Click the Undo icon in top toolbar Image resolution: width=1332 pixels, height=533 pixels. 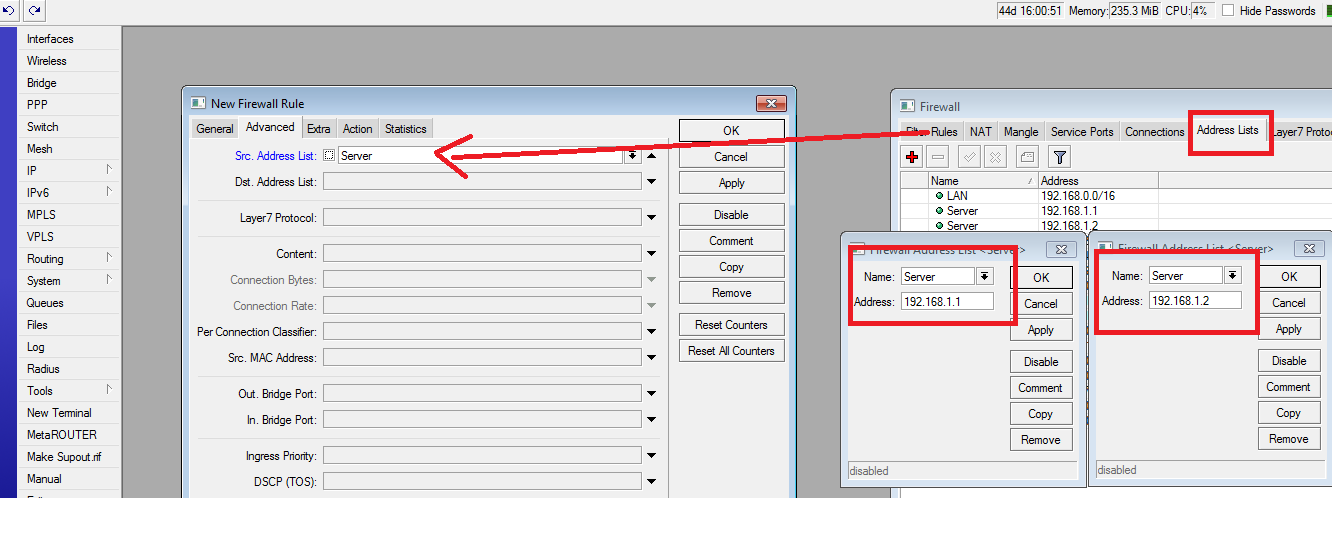point(11,10)
